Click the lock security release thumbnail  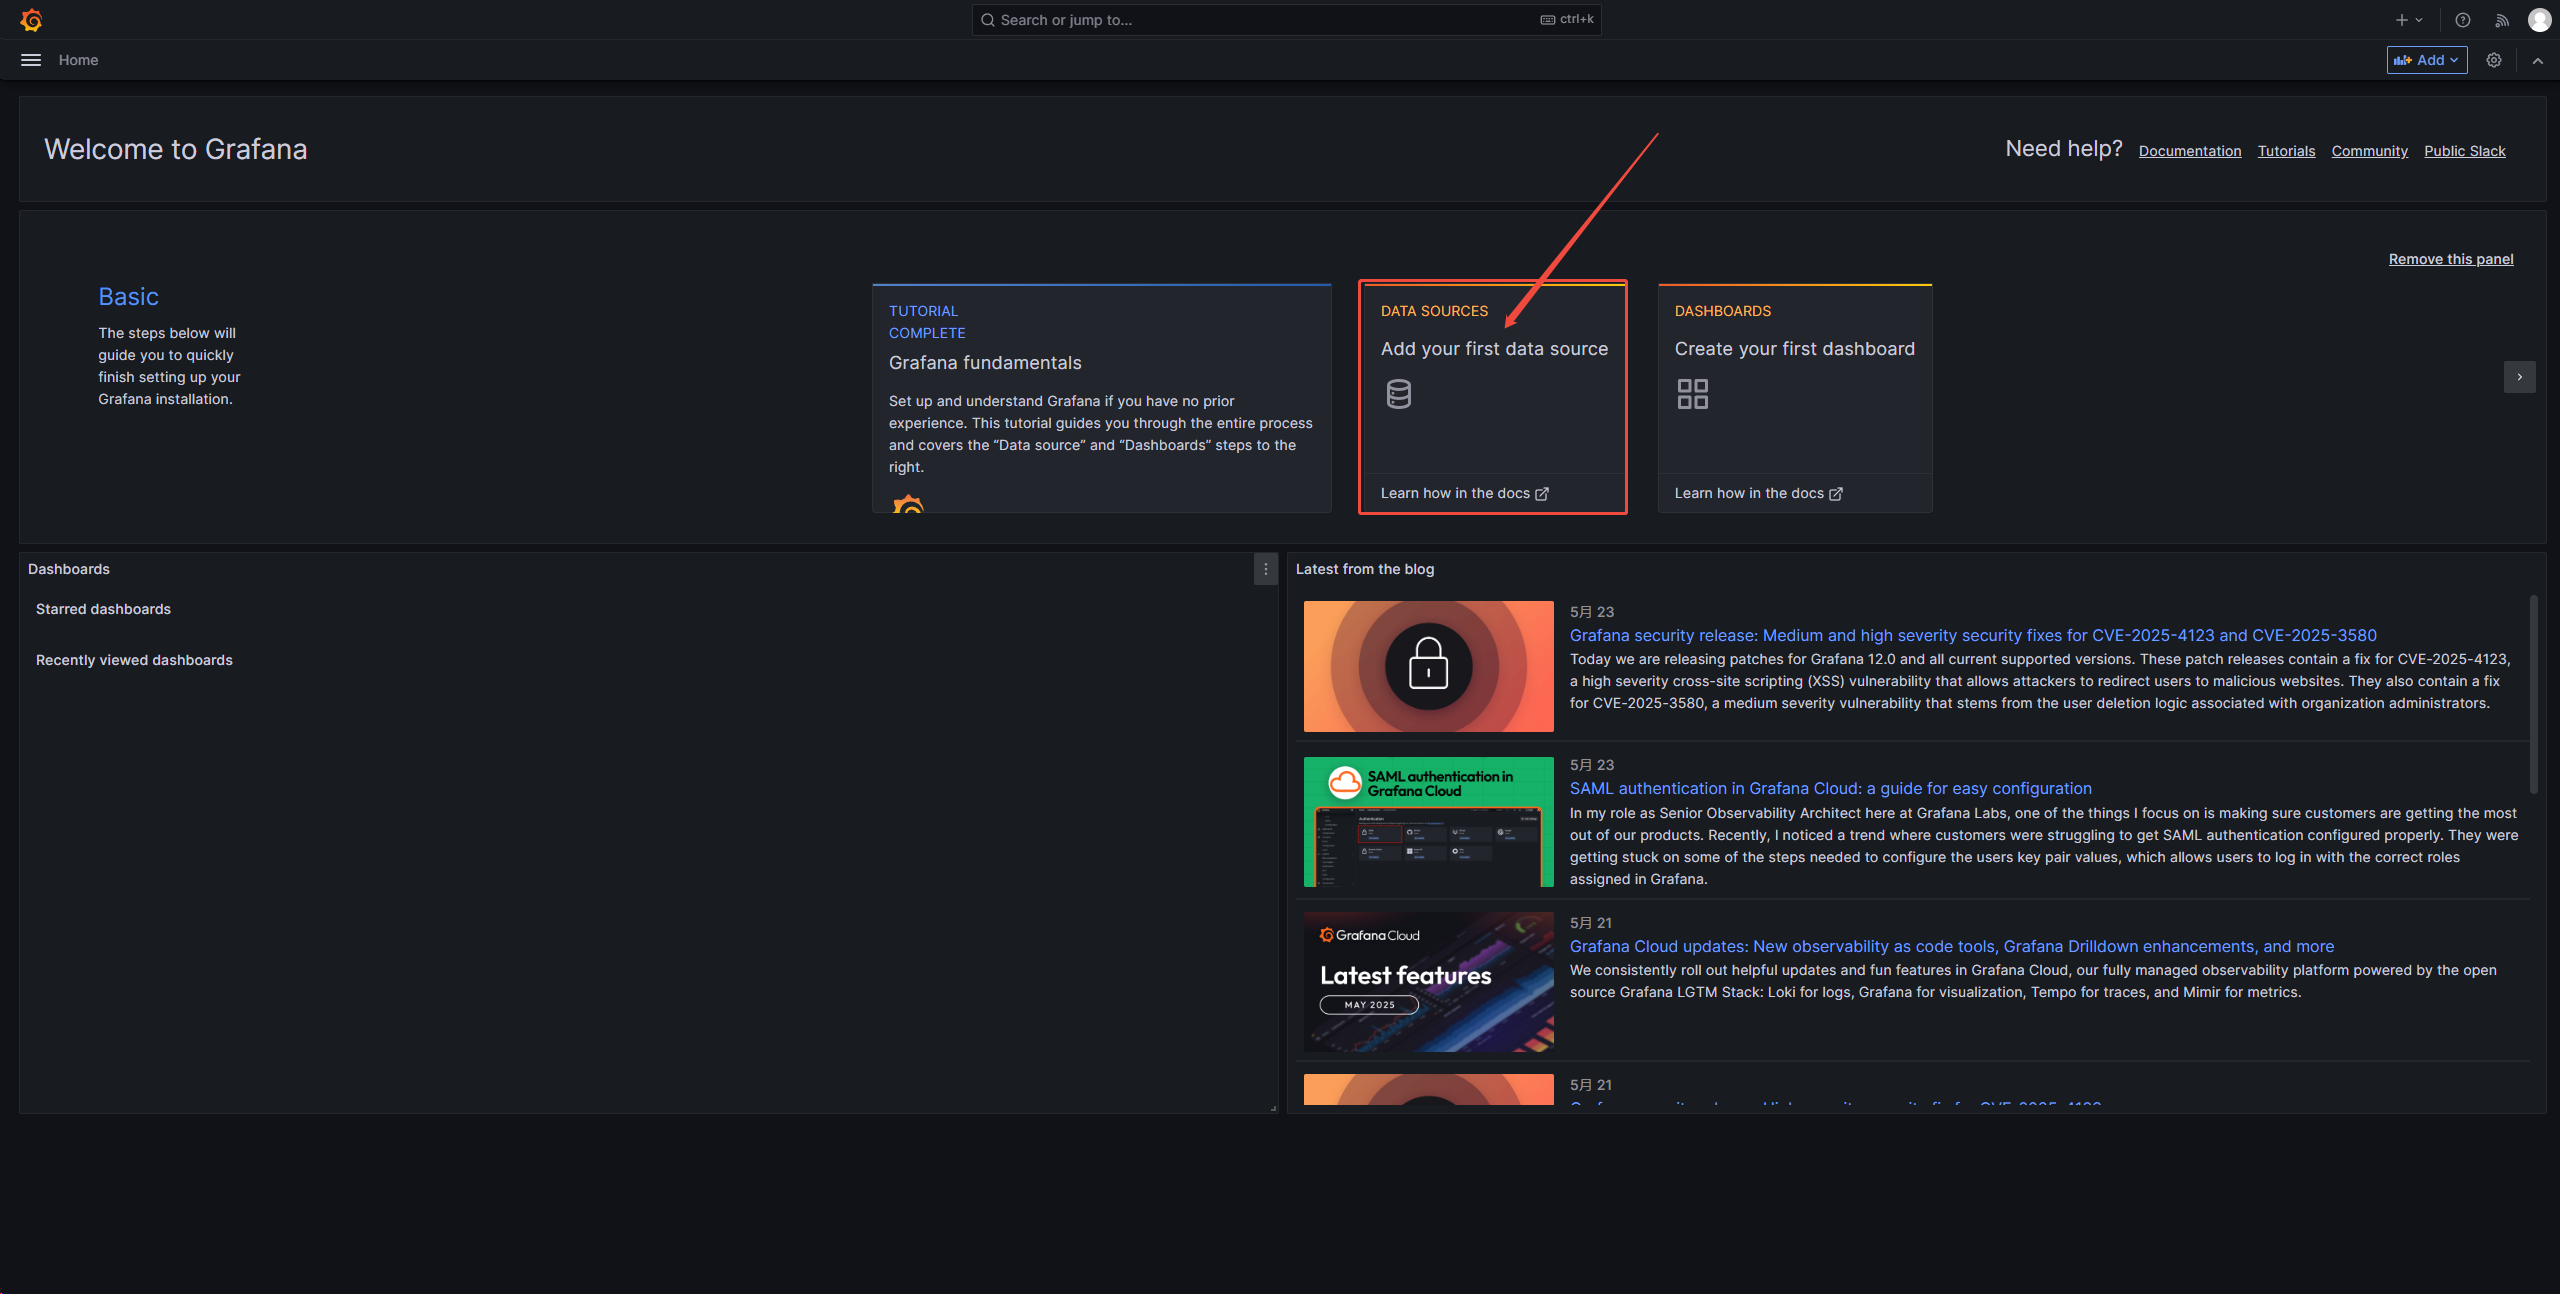click(1428, 666)
